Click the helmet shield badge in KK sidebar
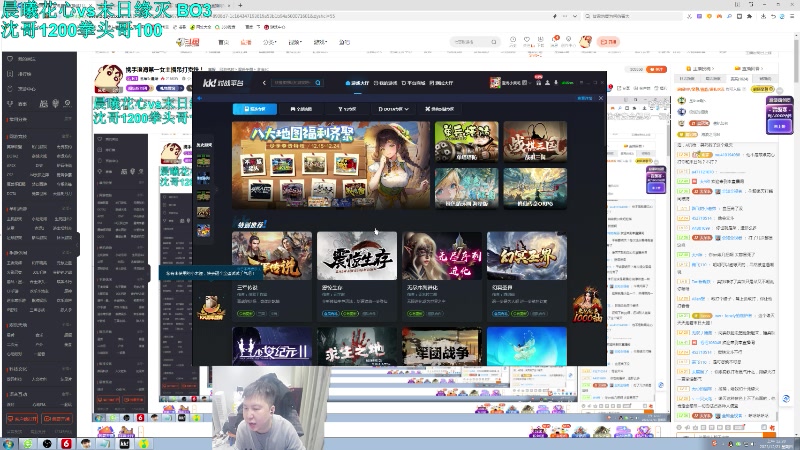The height and width of the screenshot is (450, 800). (x=211, y=307)
